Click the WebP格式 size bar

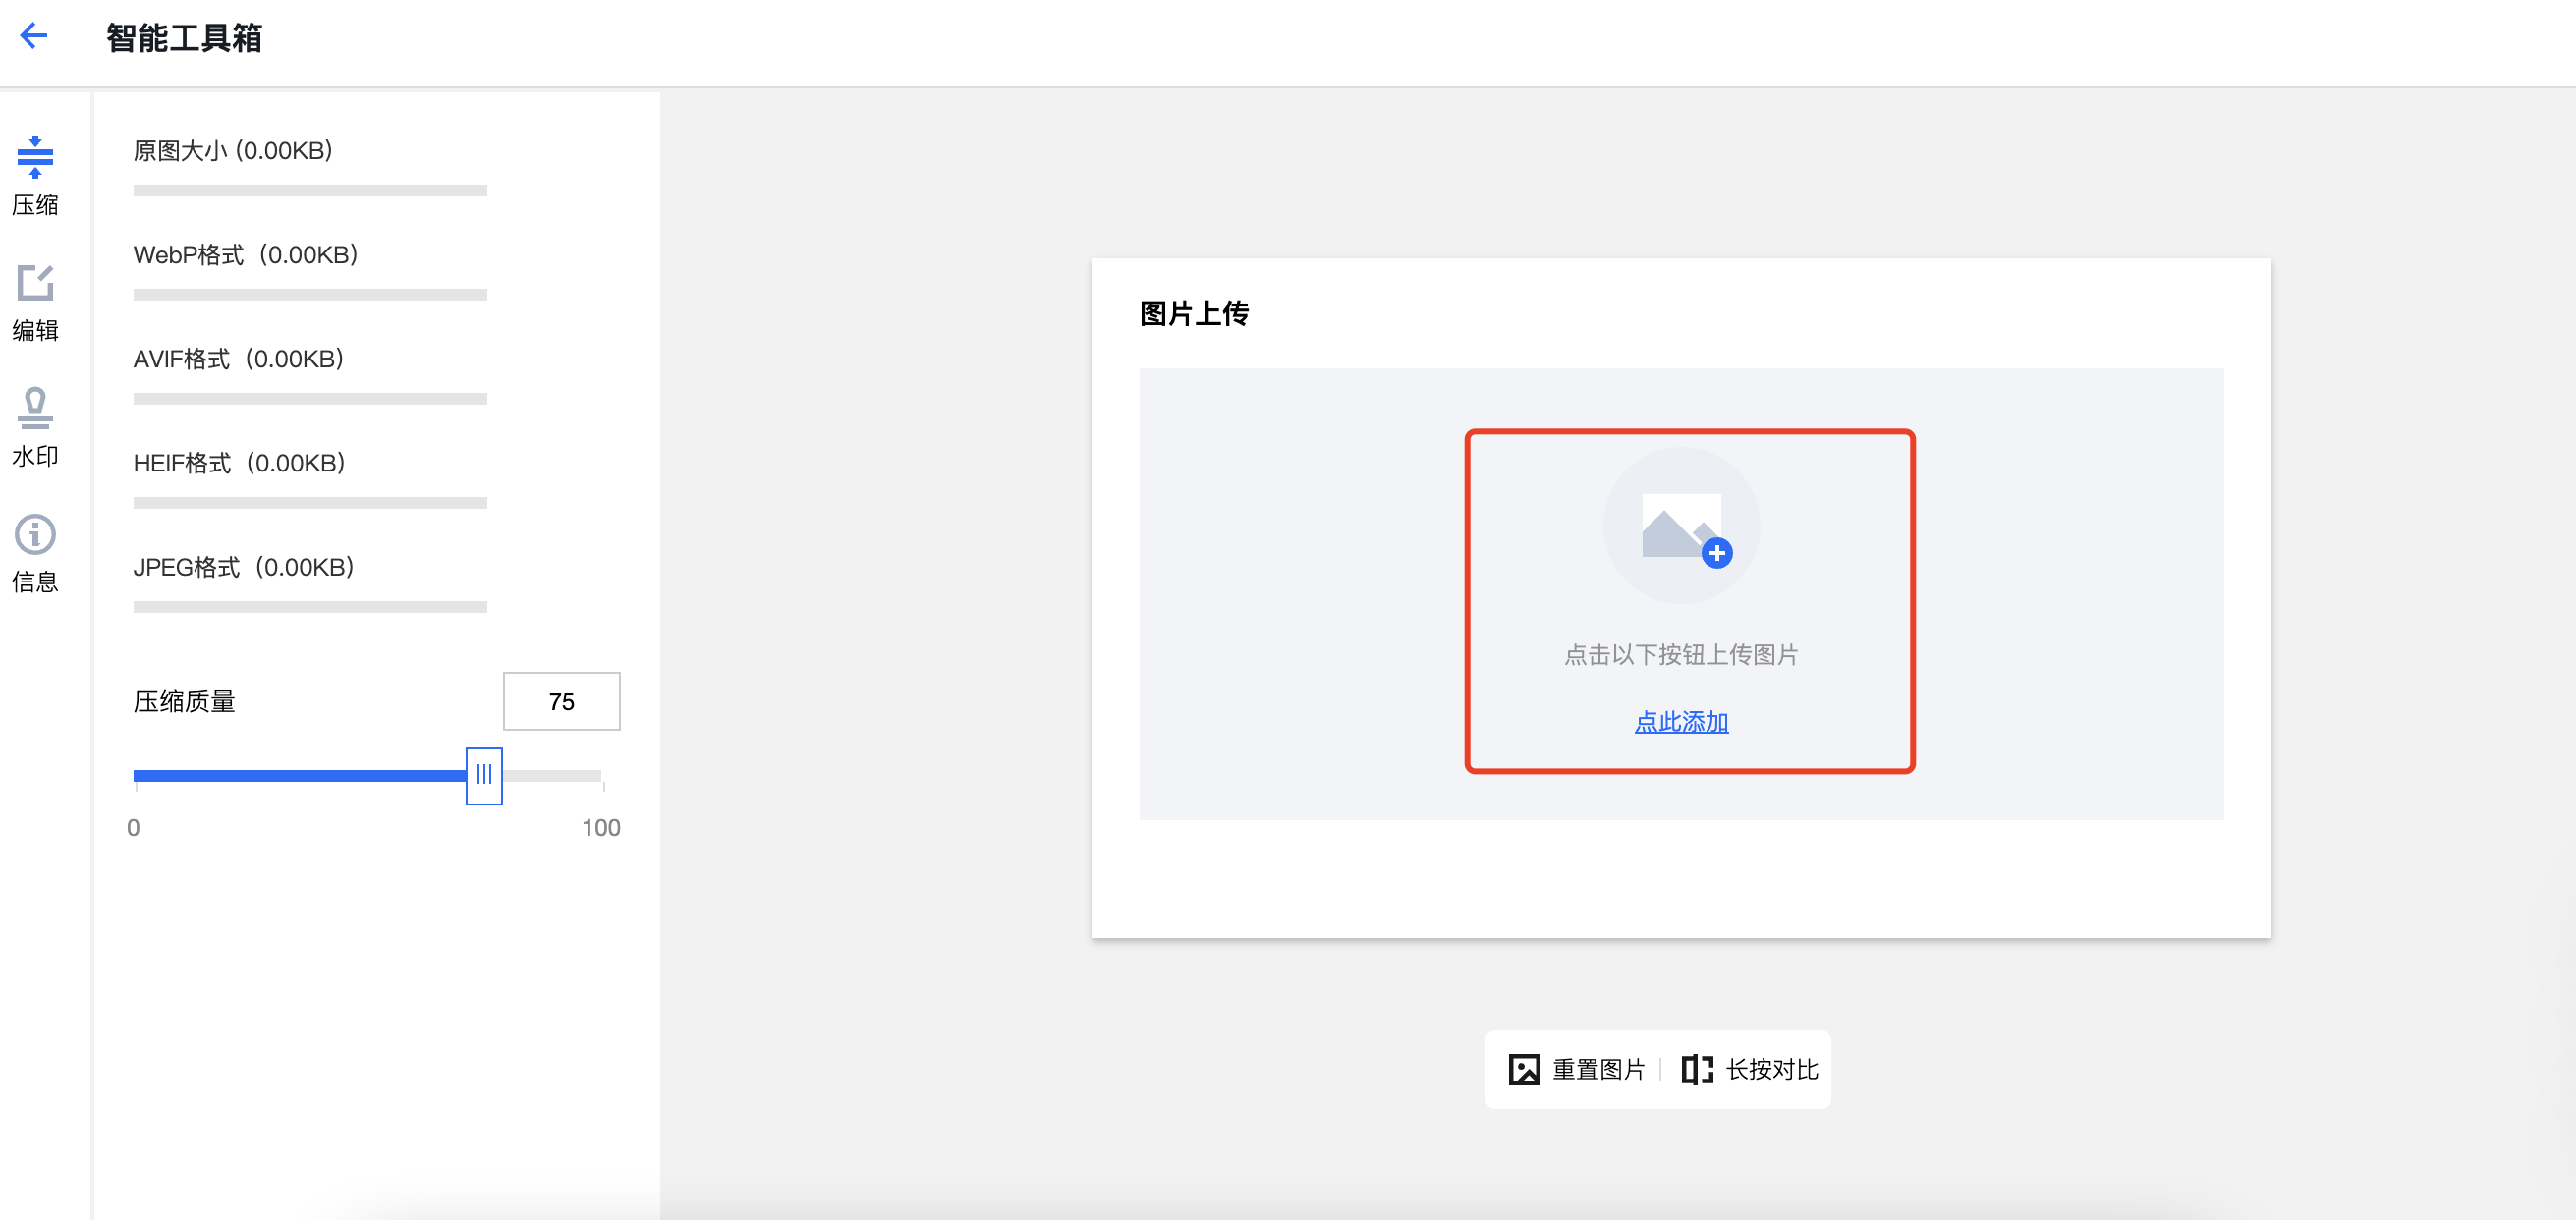tap(310, 295)
